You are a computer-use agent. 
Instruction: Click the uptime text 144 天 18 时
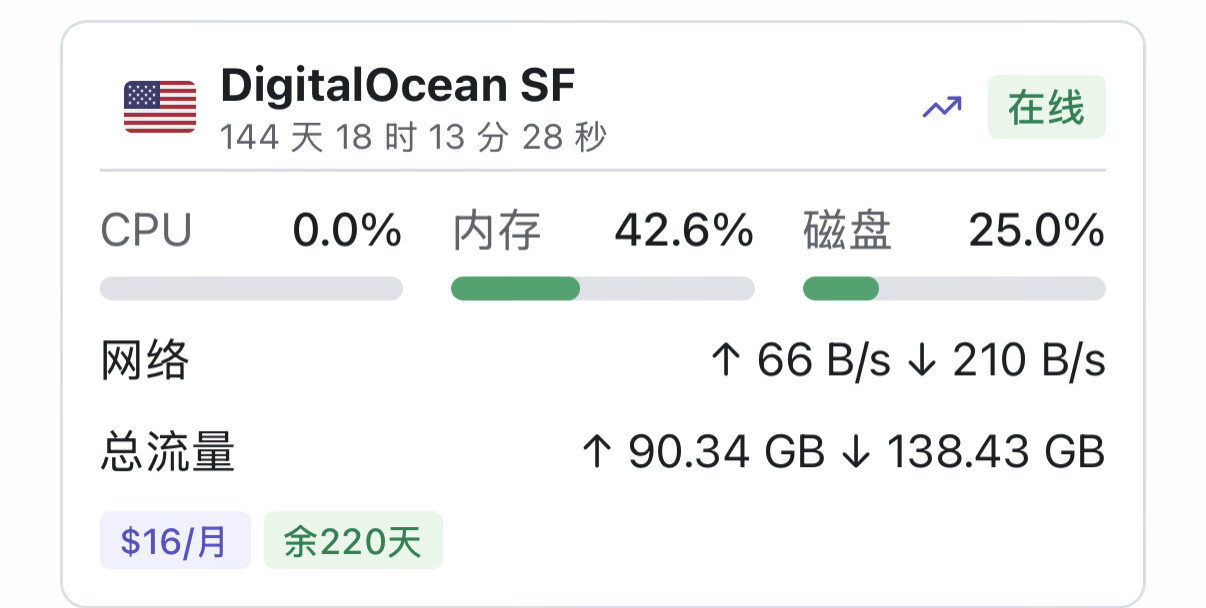[318, 138]
